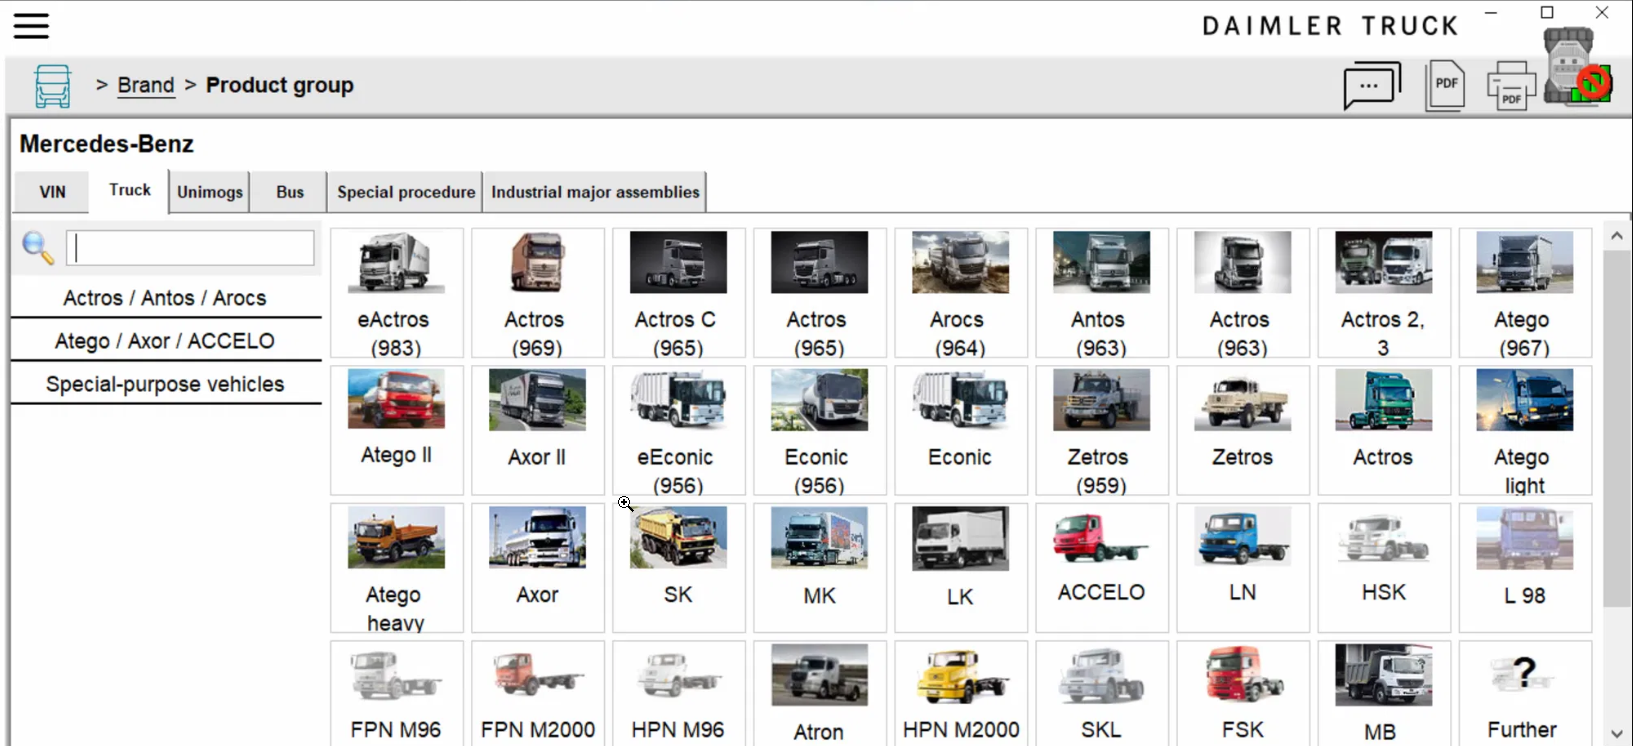Open the MB dump truck tile

tap(1384, 694)
